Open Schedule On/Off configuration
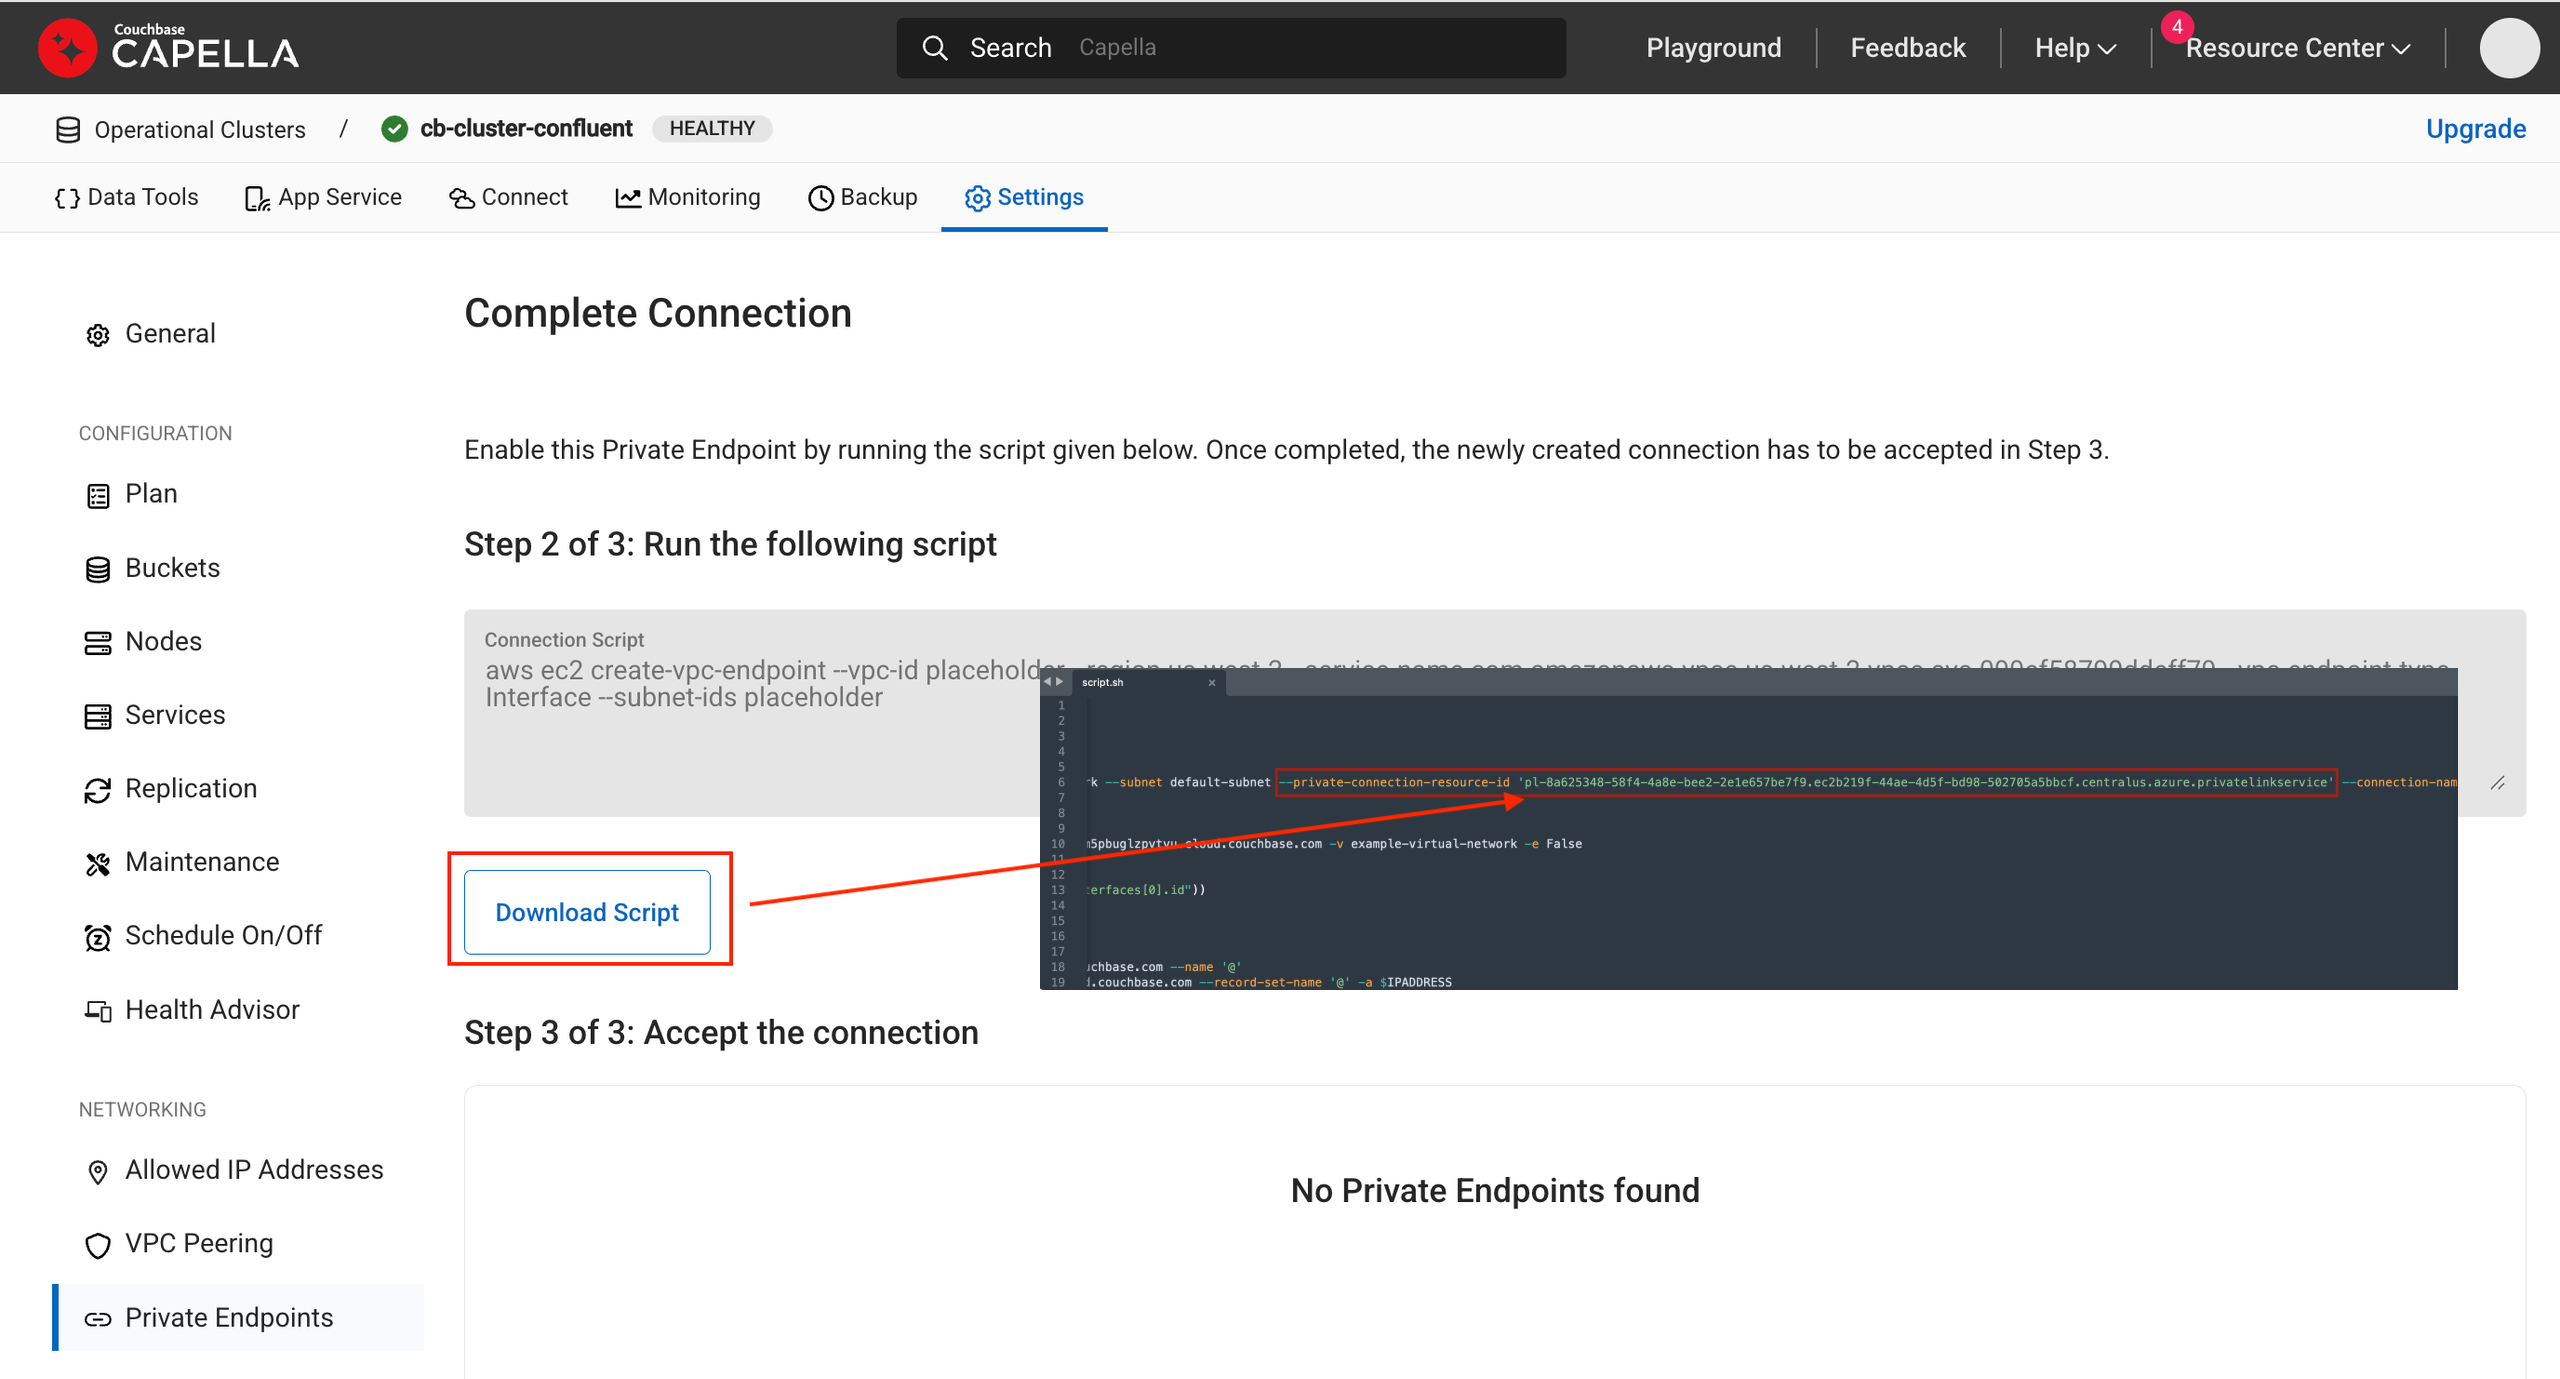Viewport: 2560px width, 1379px height. [223, 936]
